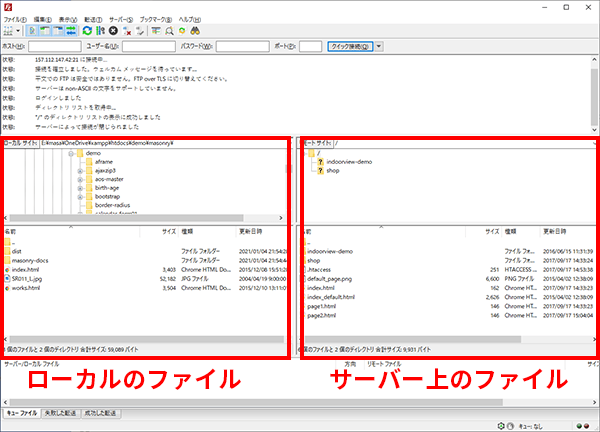Expand the bootstrap folder node
Viewport: 600px width, 432px height.
tap(80, 197)
